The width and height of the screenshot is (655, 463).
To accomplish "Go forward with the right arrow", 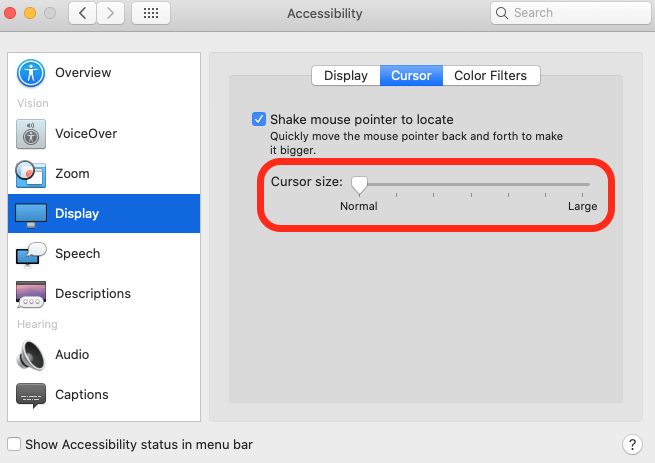I will click(x=110, y=13).
